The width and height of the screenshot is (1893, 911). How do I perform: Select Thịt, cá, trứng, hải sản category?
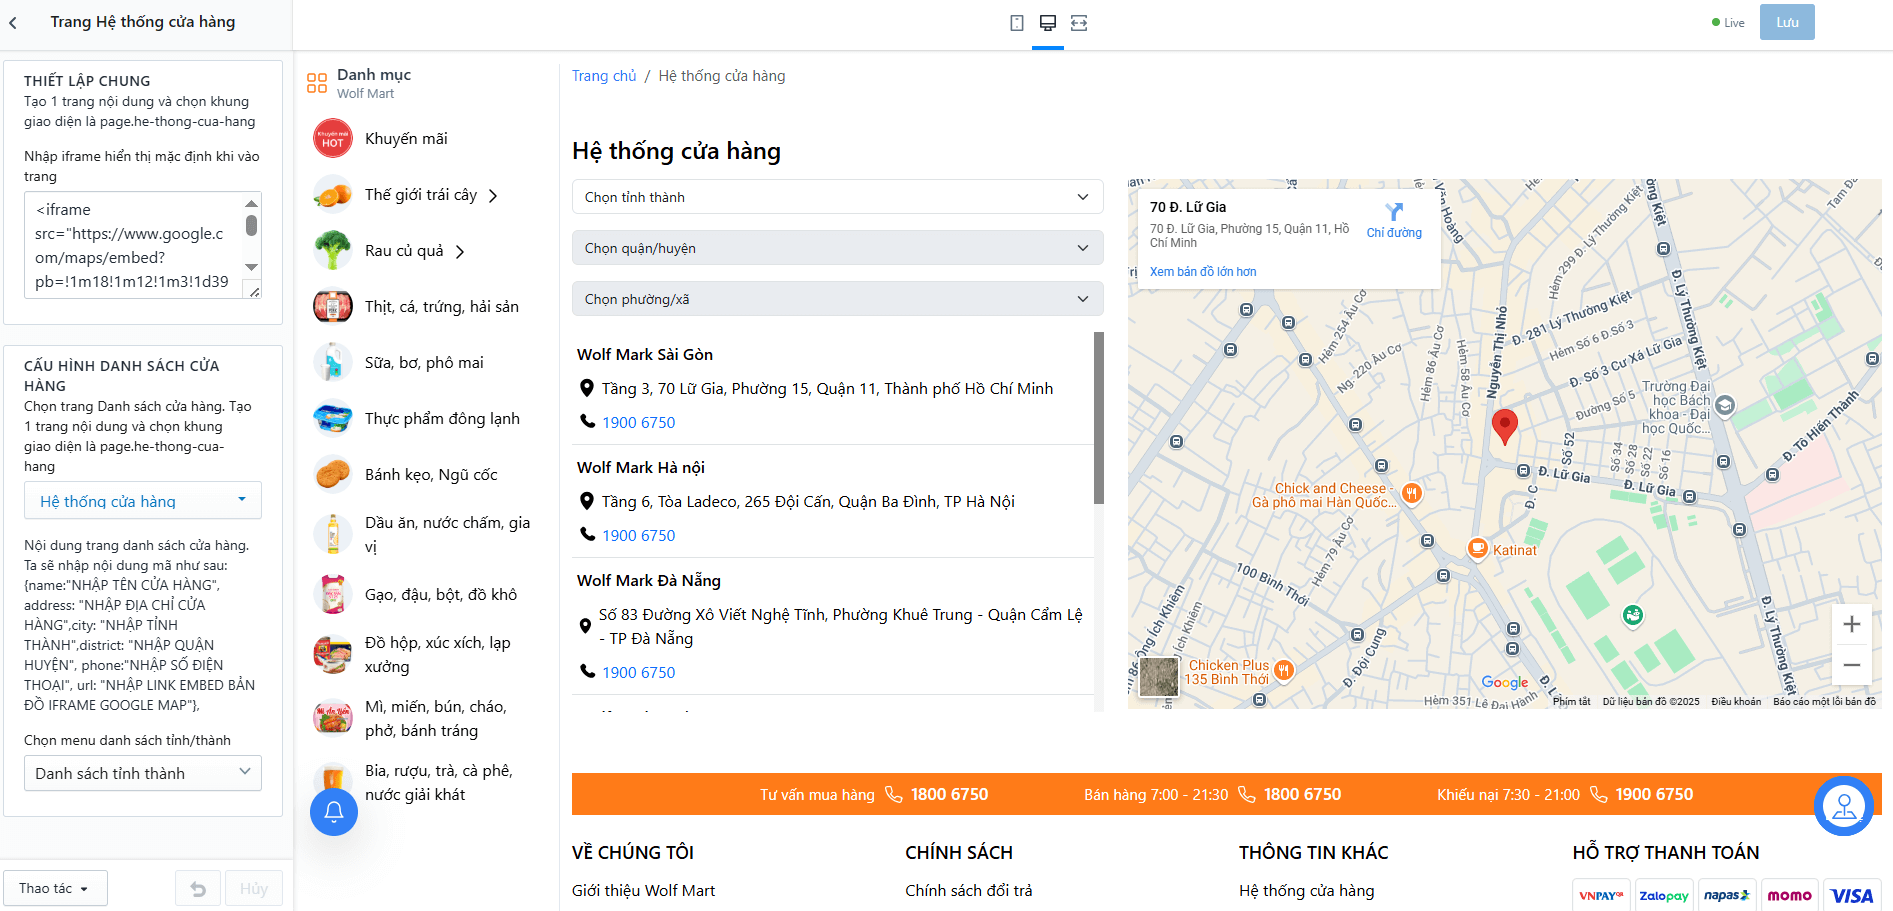[442, 307]
